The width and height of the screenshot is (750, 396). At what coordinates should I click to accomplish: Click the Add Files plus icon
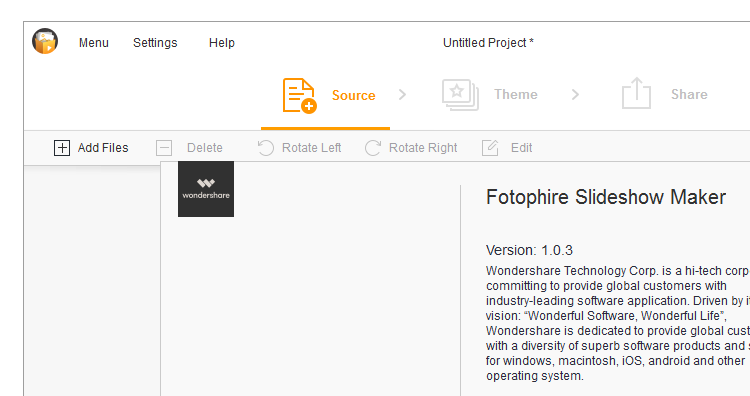[62, 148]
